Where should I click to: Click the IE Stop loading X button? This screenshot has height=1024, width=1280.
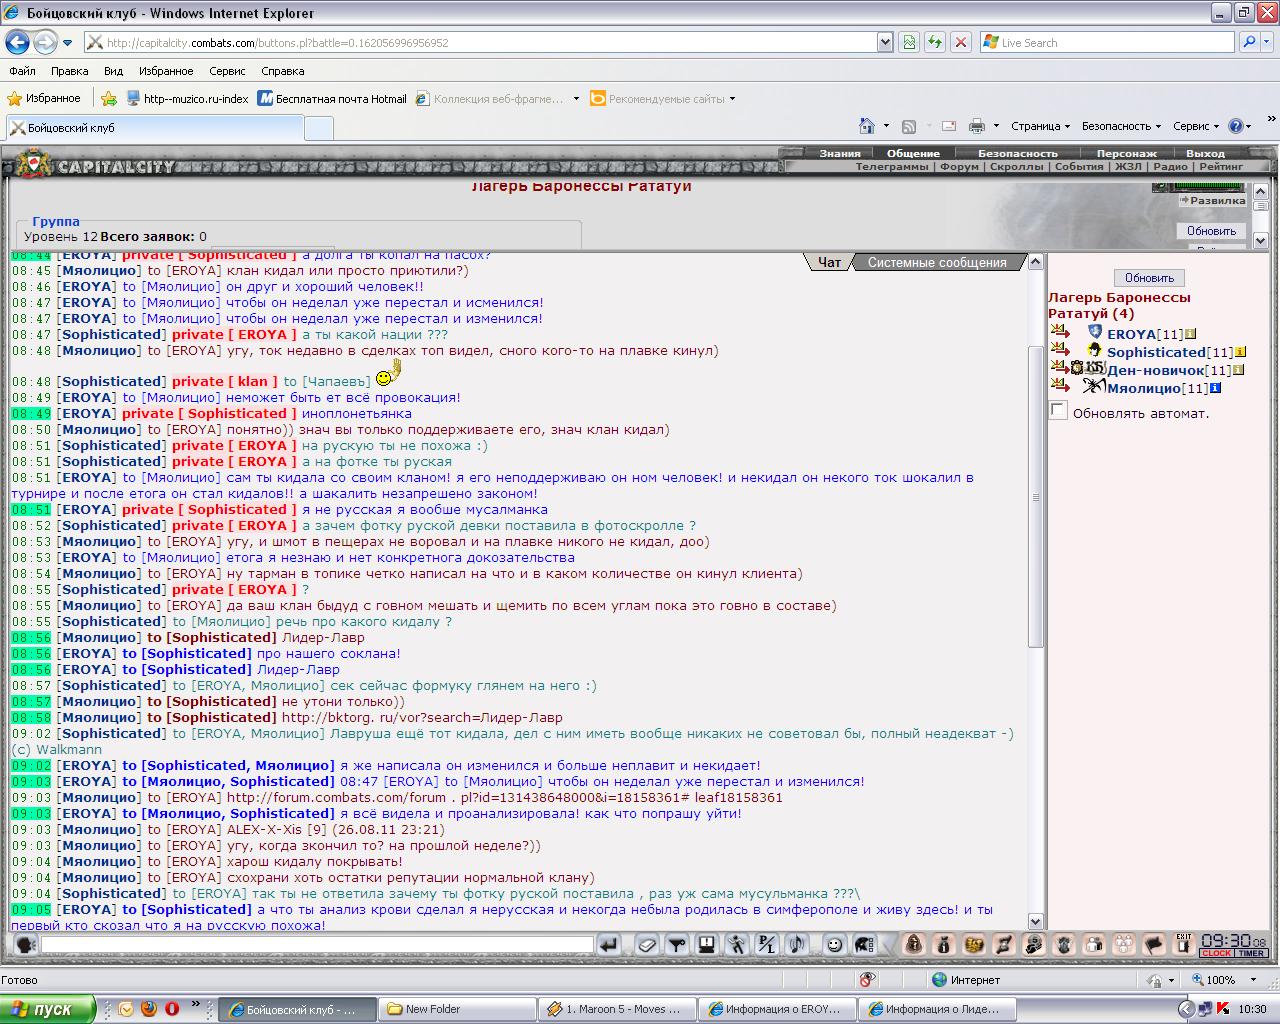click(960, 42)
